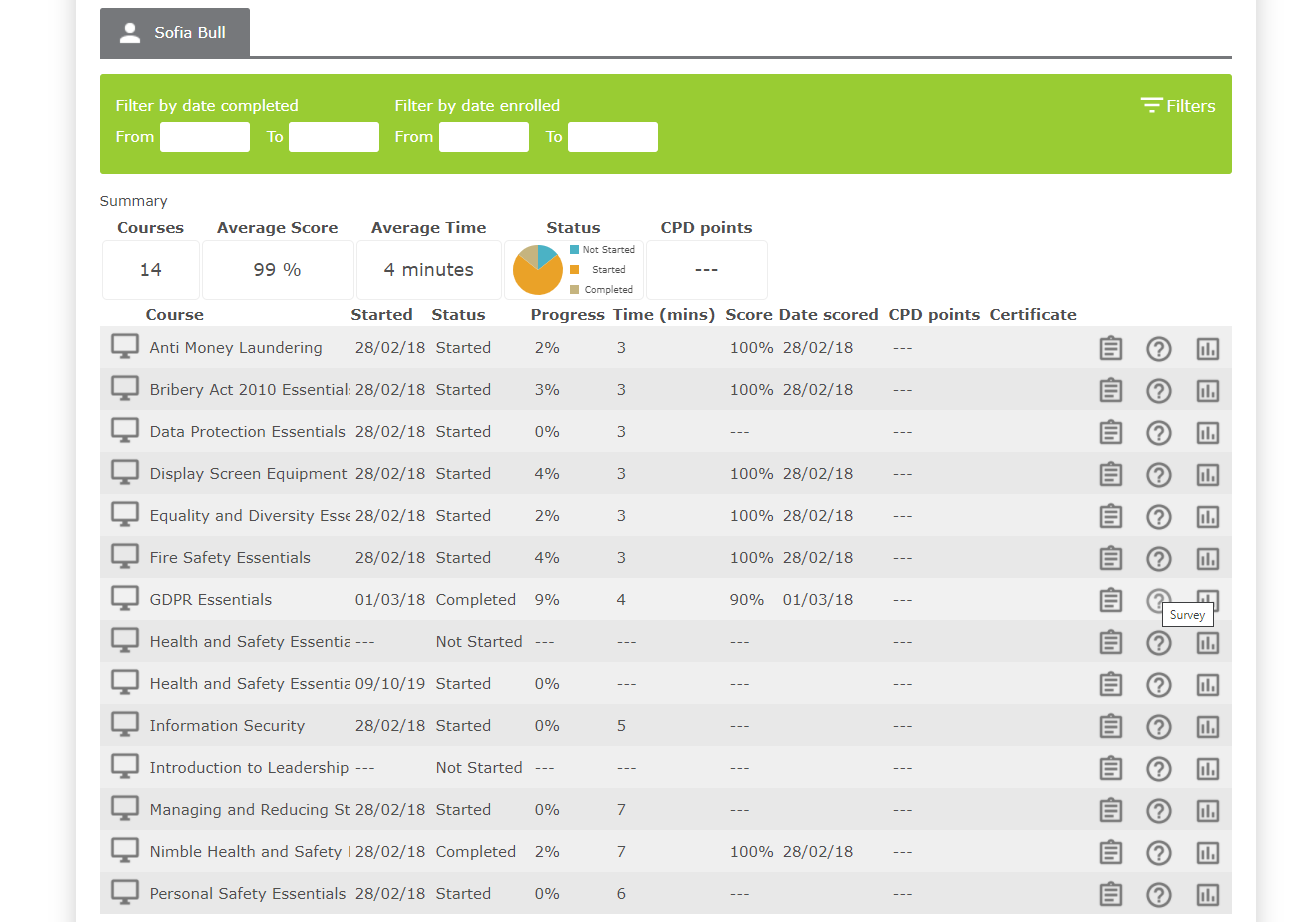1290x922 pixels.
Task: Open the Anti Money Laundering course link
Action: (236, 347)
